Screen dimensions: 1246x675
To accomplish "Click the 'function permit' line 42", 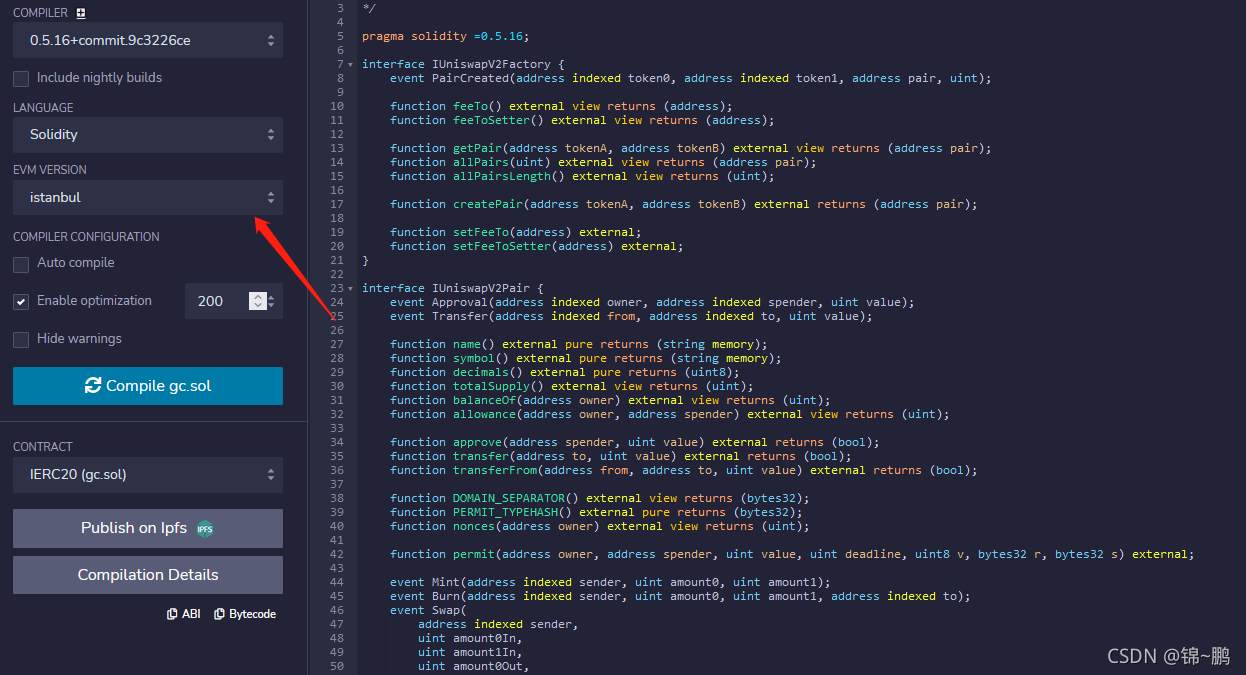I will [792, 554].
